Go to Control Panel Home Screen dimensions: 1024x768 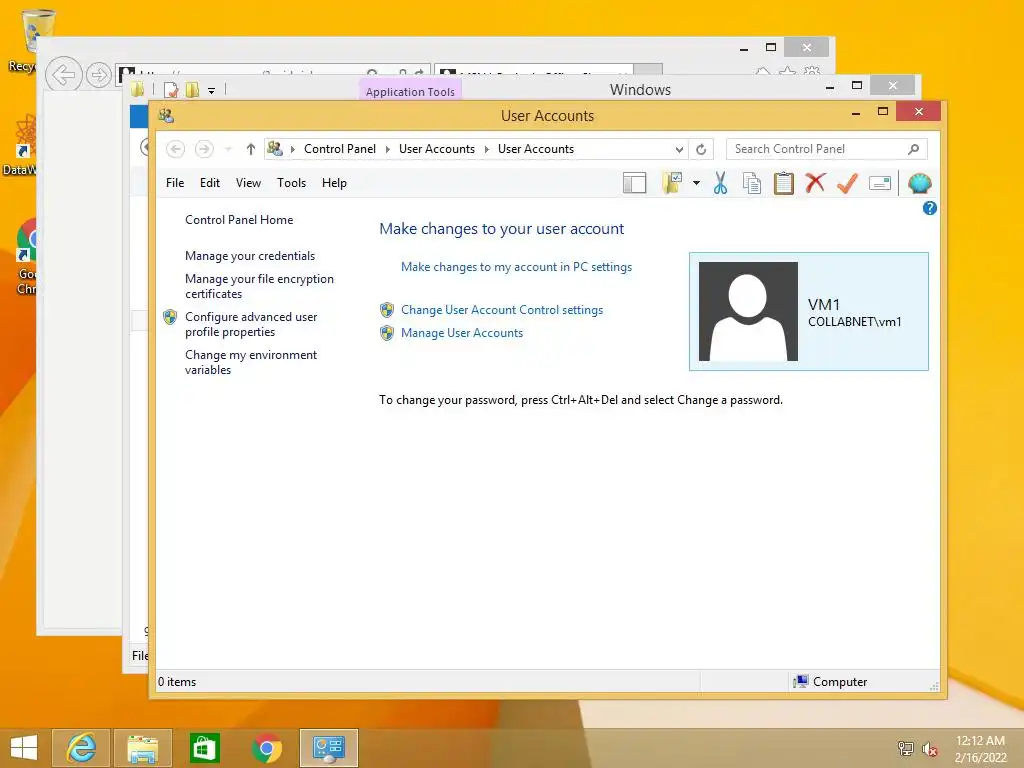239,220
